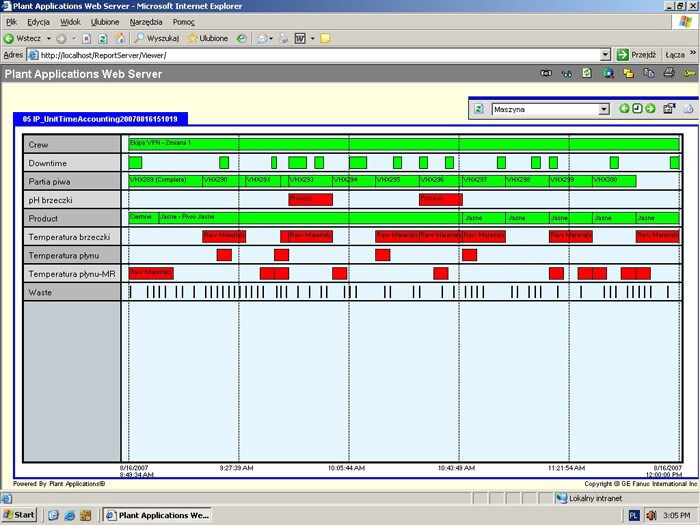The height and width of the screenshot is (525, 700).
Task: Click the IE print icon
Action: tap(283, 39)
